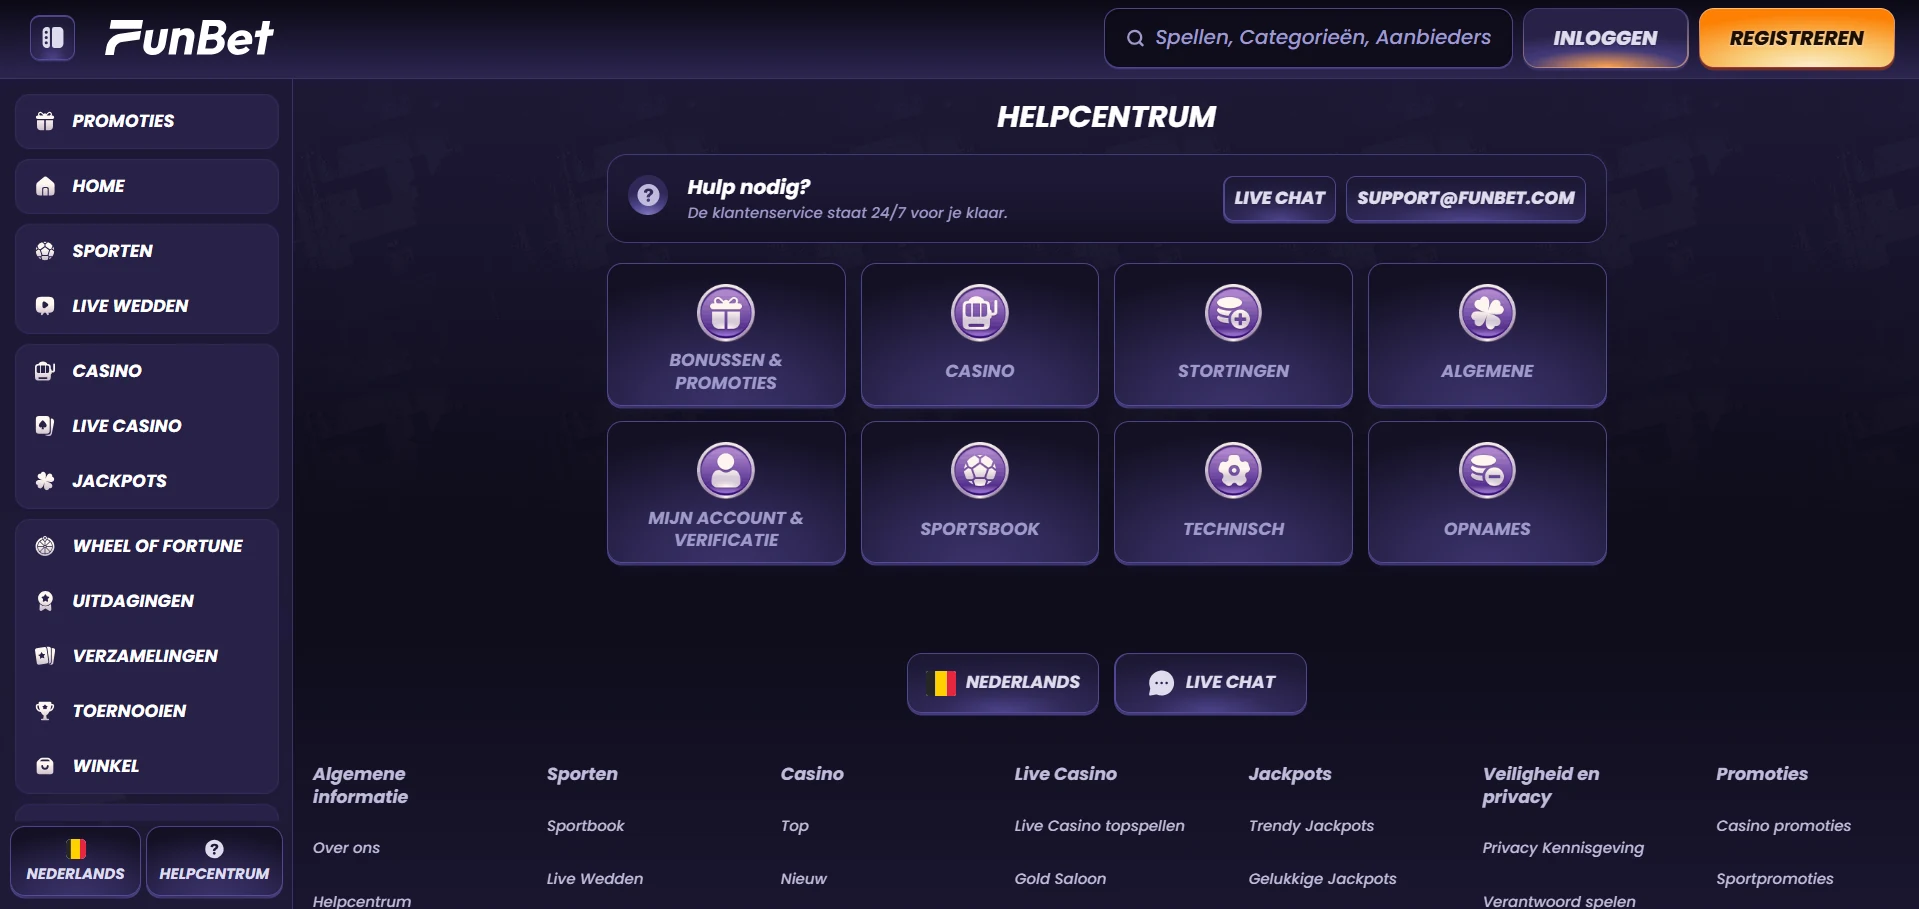Screen dimensions: 1919x909
Task: Open the Nederlands language button above footer
Action: click(x=1003, y=683)
